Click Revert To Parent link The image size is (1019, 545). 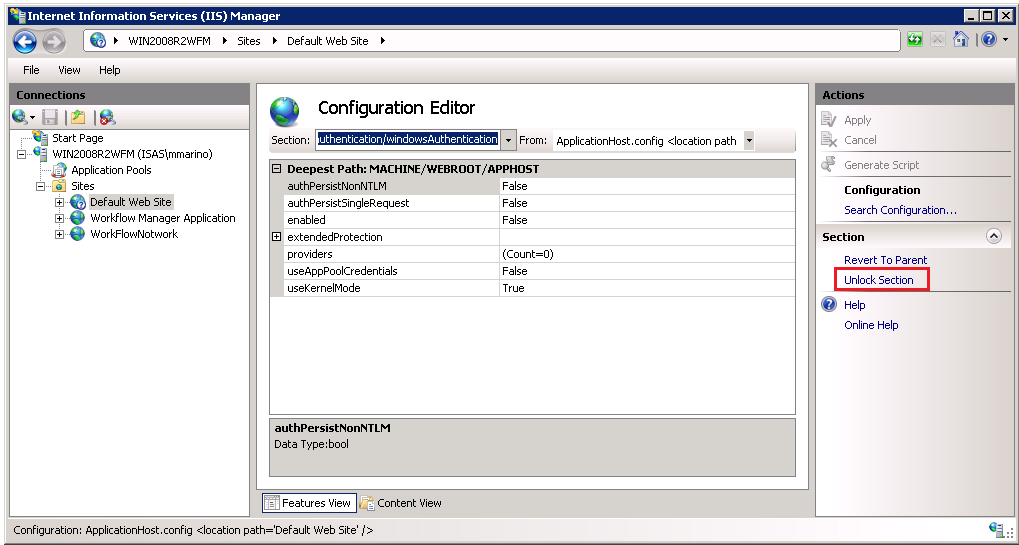pos(885,260)
